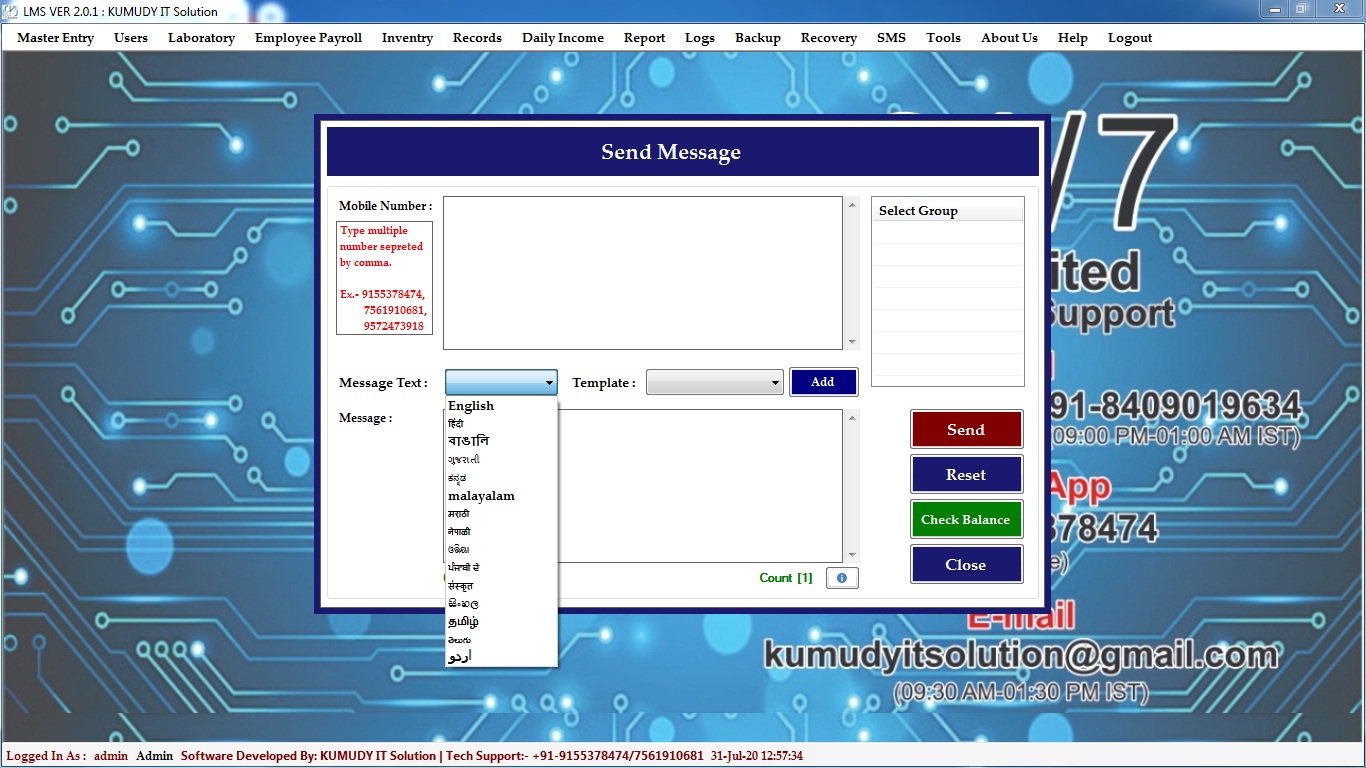Click the LMS application icon in title bar

(11, 11)
